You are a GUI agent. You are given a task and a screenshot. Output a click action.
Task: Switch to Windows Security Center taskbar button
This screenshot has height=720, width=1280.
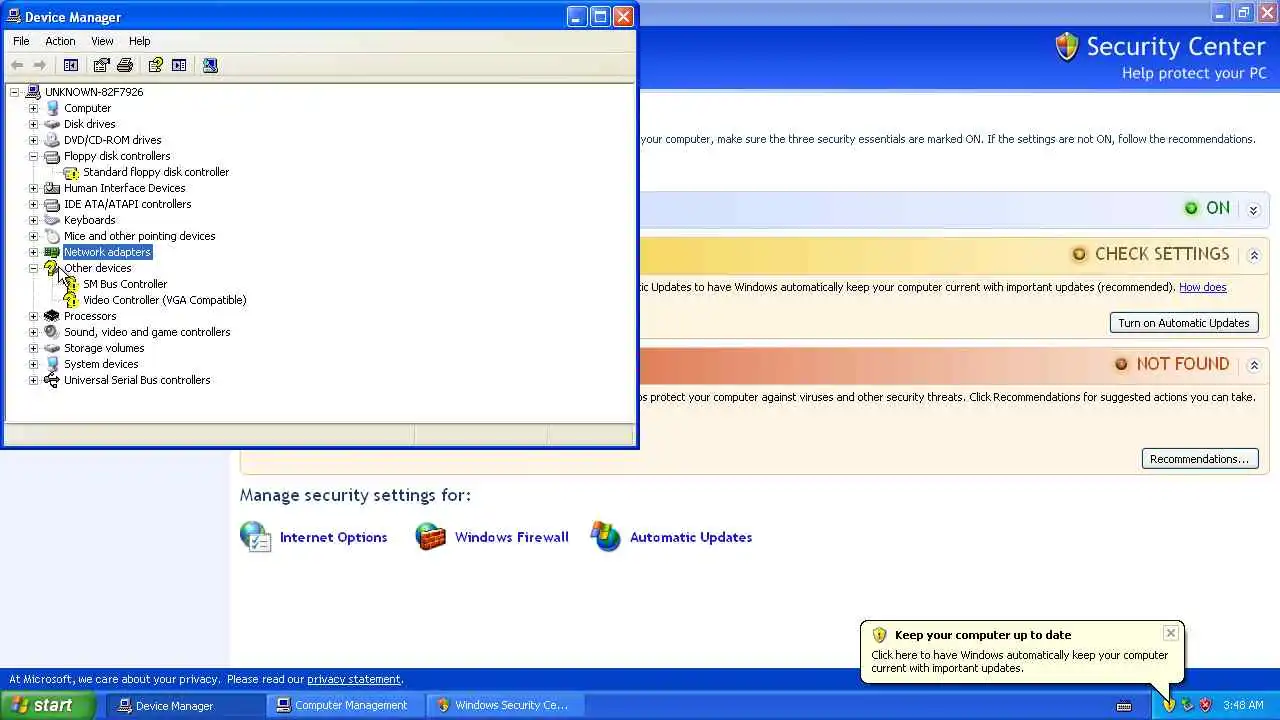[x=503, y=705]
